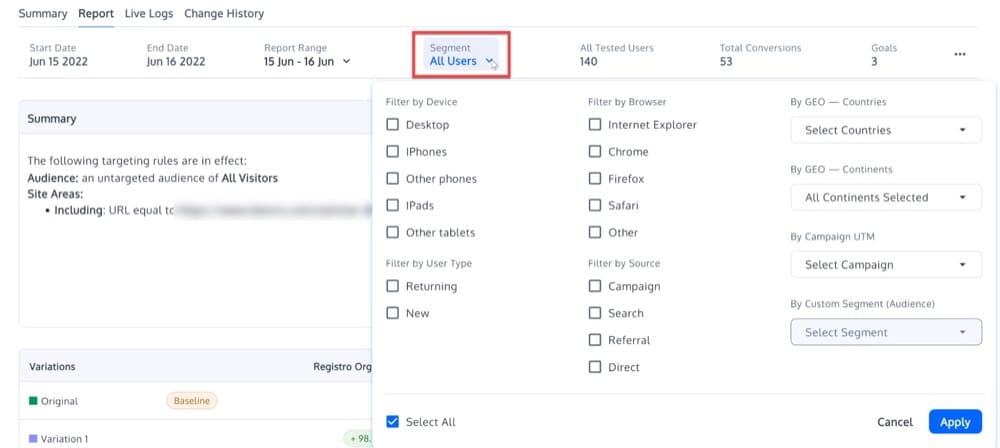
Task: Click the Apply button
Action: pyautogui.click(x=954, y=422)
